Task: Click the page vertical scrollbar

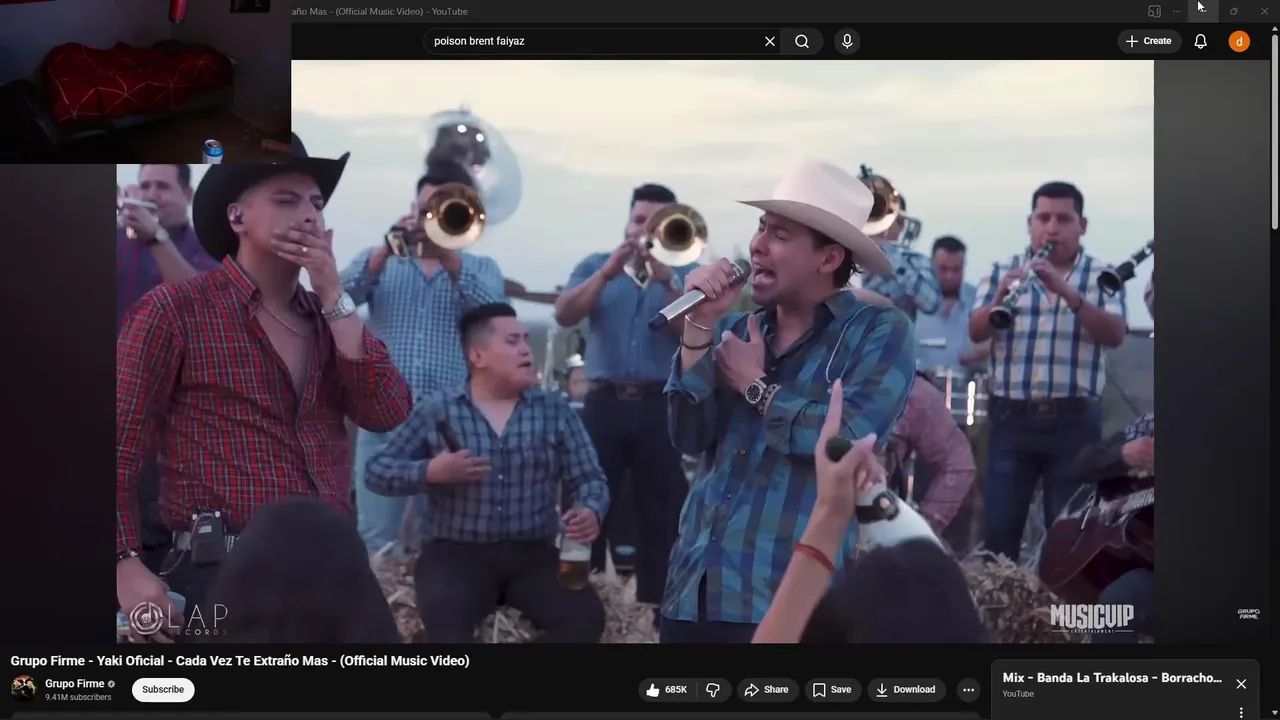Action: coord(1274,130)
